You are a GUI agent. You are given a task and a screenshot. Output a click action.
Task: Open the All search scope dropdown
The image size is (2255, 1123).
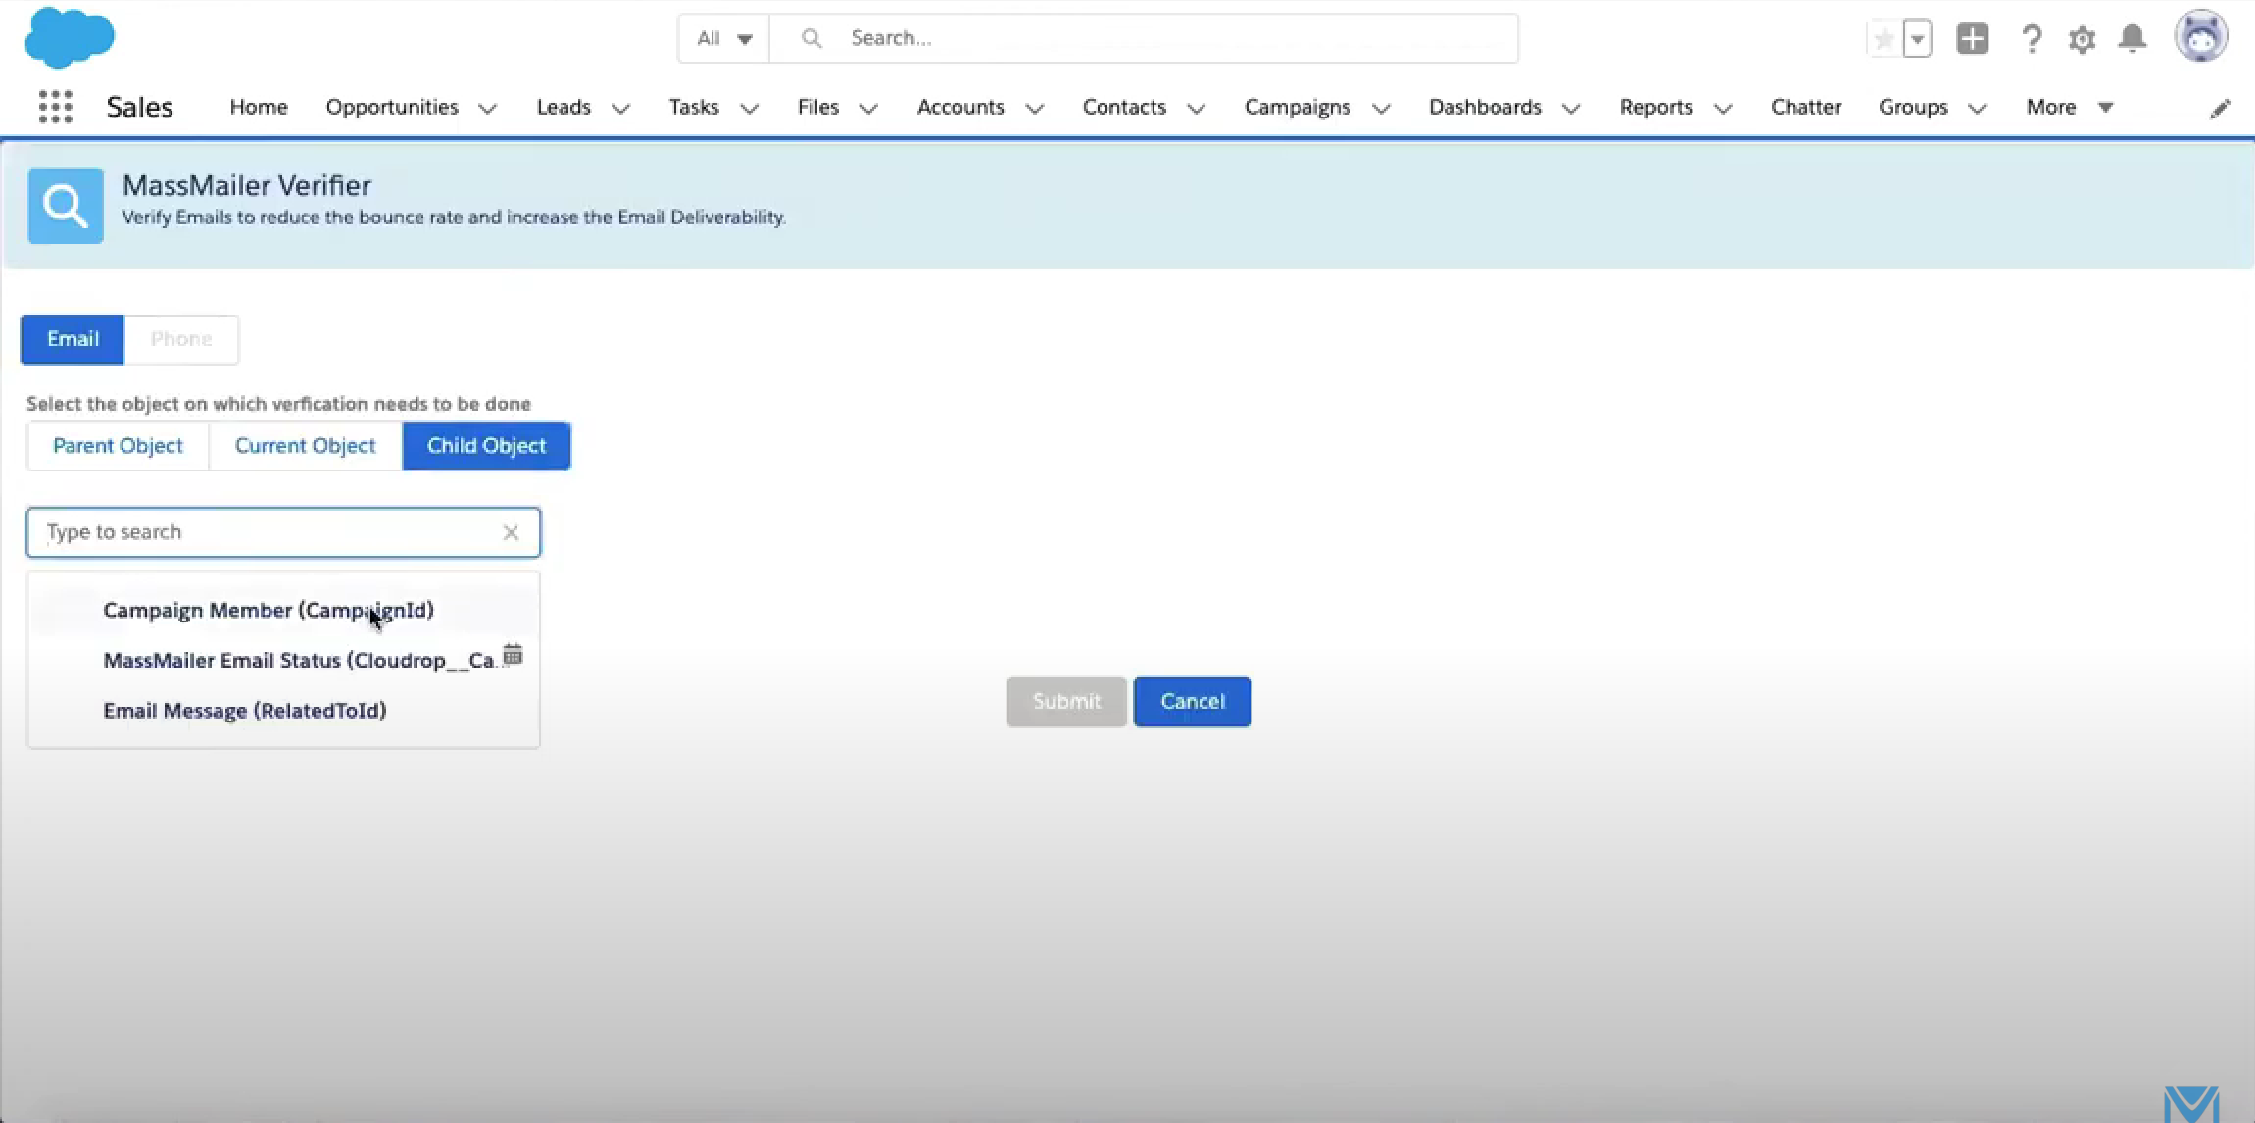click(724, 38)
